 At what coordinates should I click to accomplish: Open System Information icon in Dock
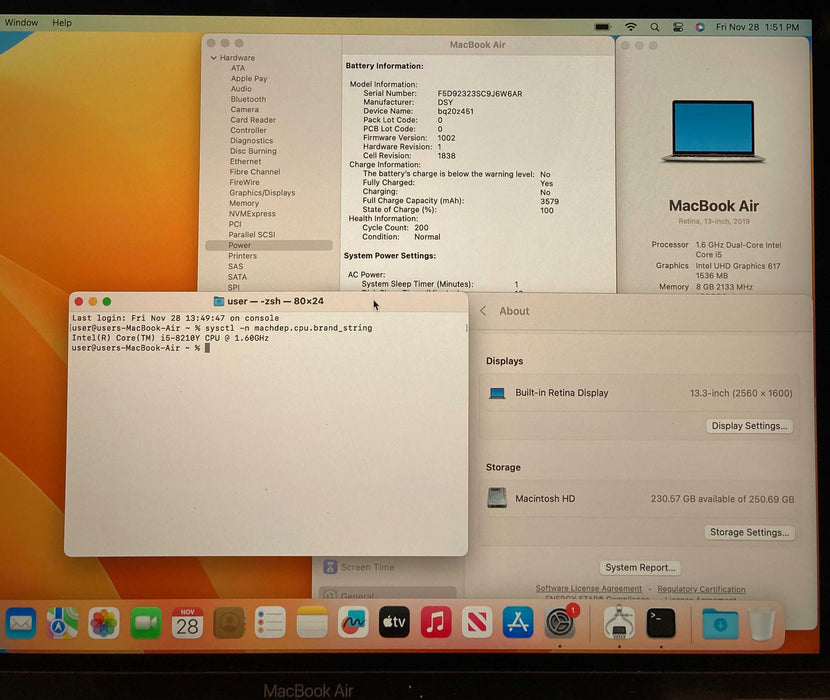coord(619,623)
